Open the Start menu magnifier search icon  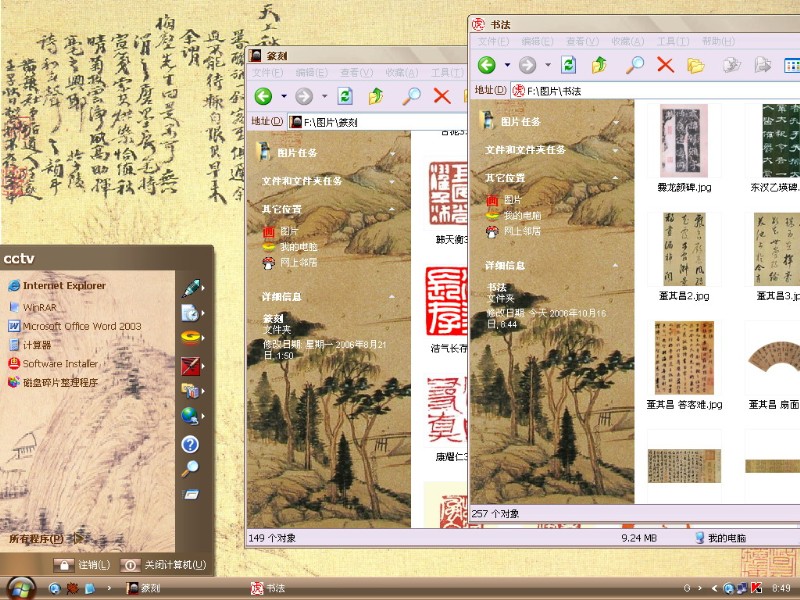190,468
